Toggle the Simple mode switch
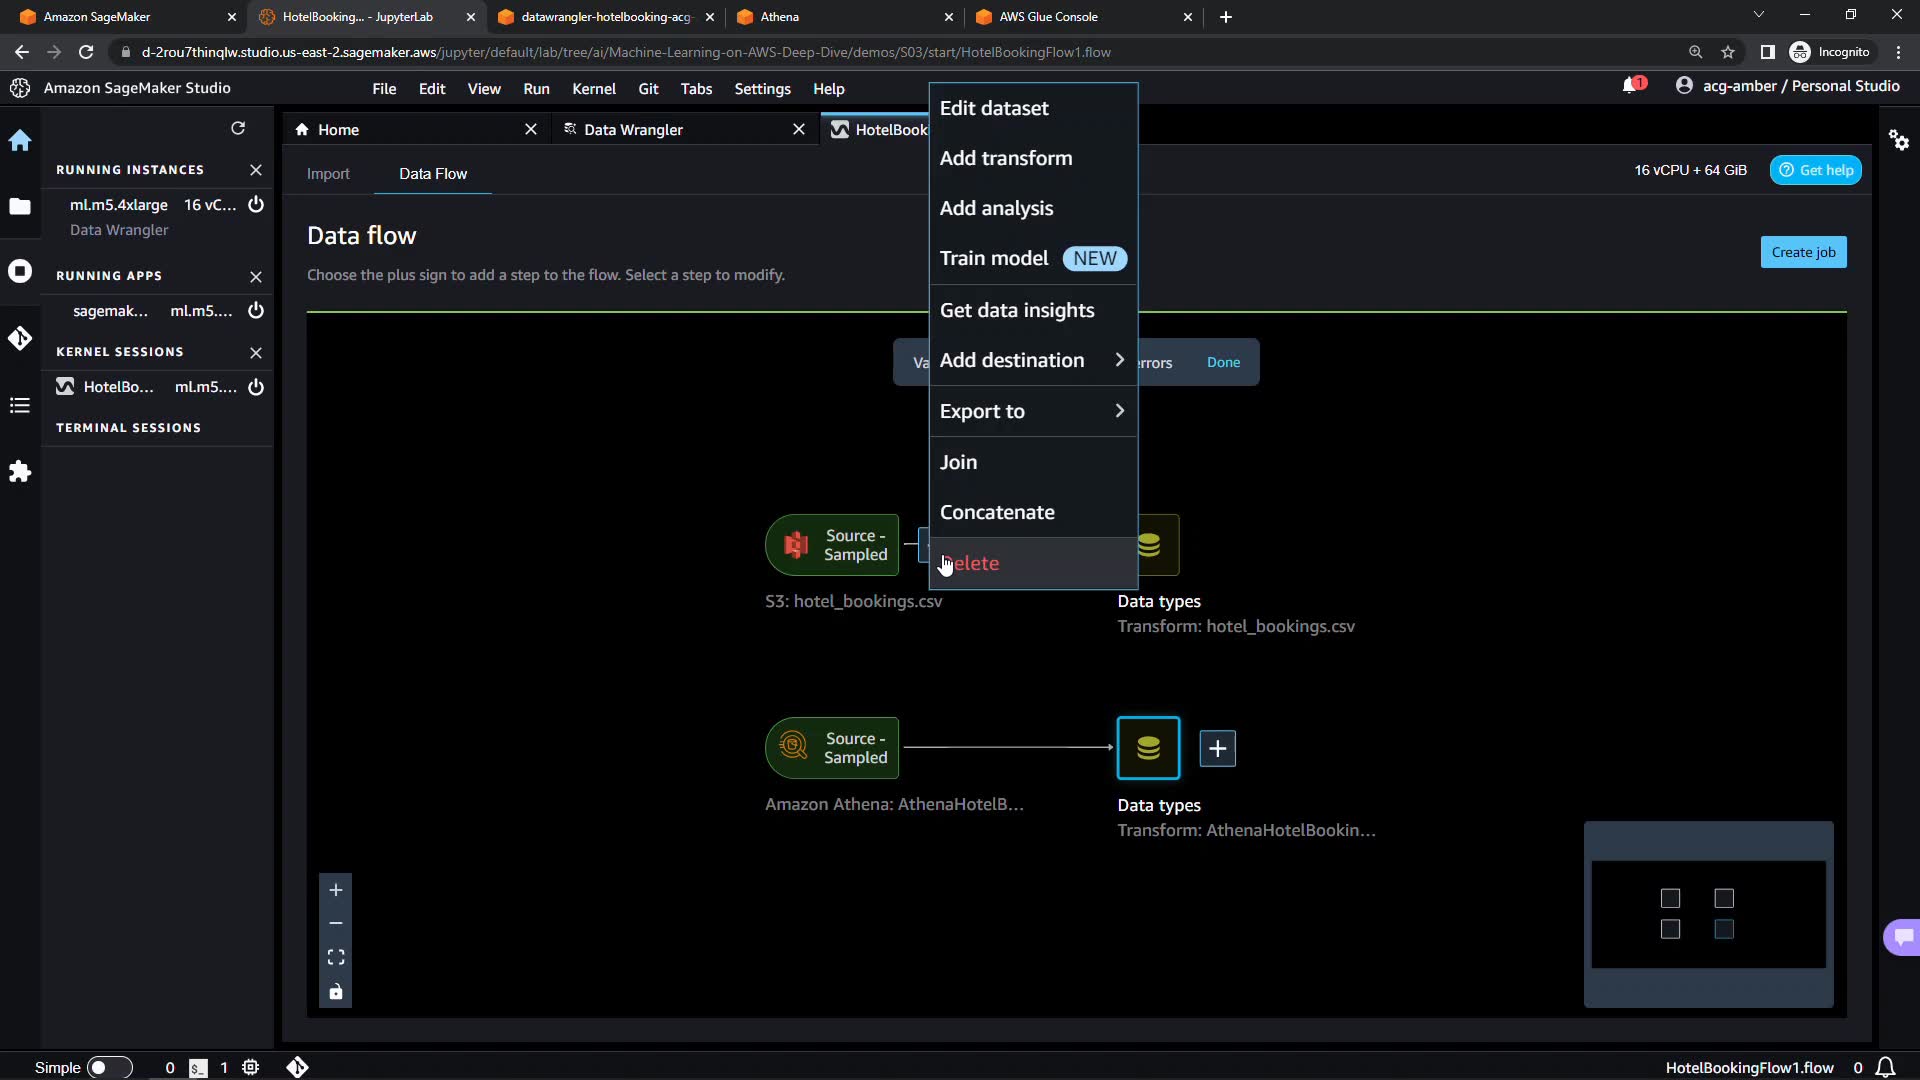The image size is (1920, 1080). [109, 1067]
